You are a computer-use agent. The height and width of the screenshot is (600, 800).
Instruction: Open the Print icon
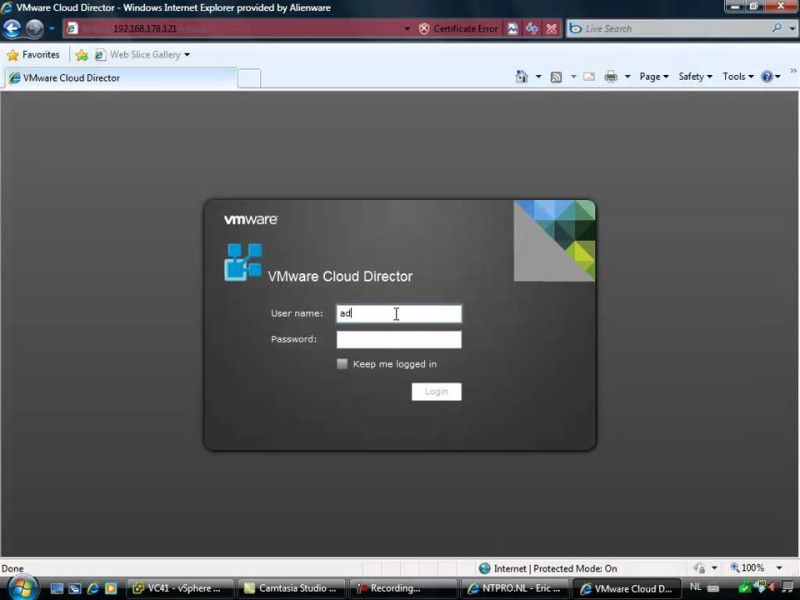(x=610, y=75)
